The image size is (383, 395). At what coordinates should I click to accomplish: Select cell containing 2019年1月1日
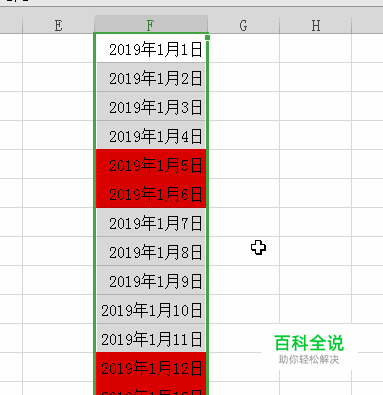click(151, 48)
